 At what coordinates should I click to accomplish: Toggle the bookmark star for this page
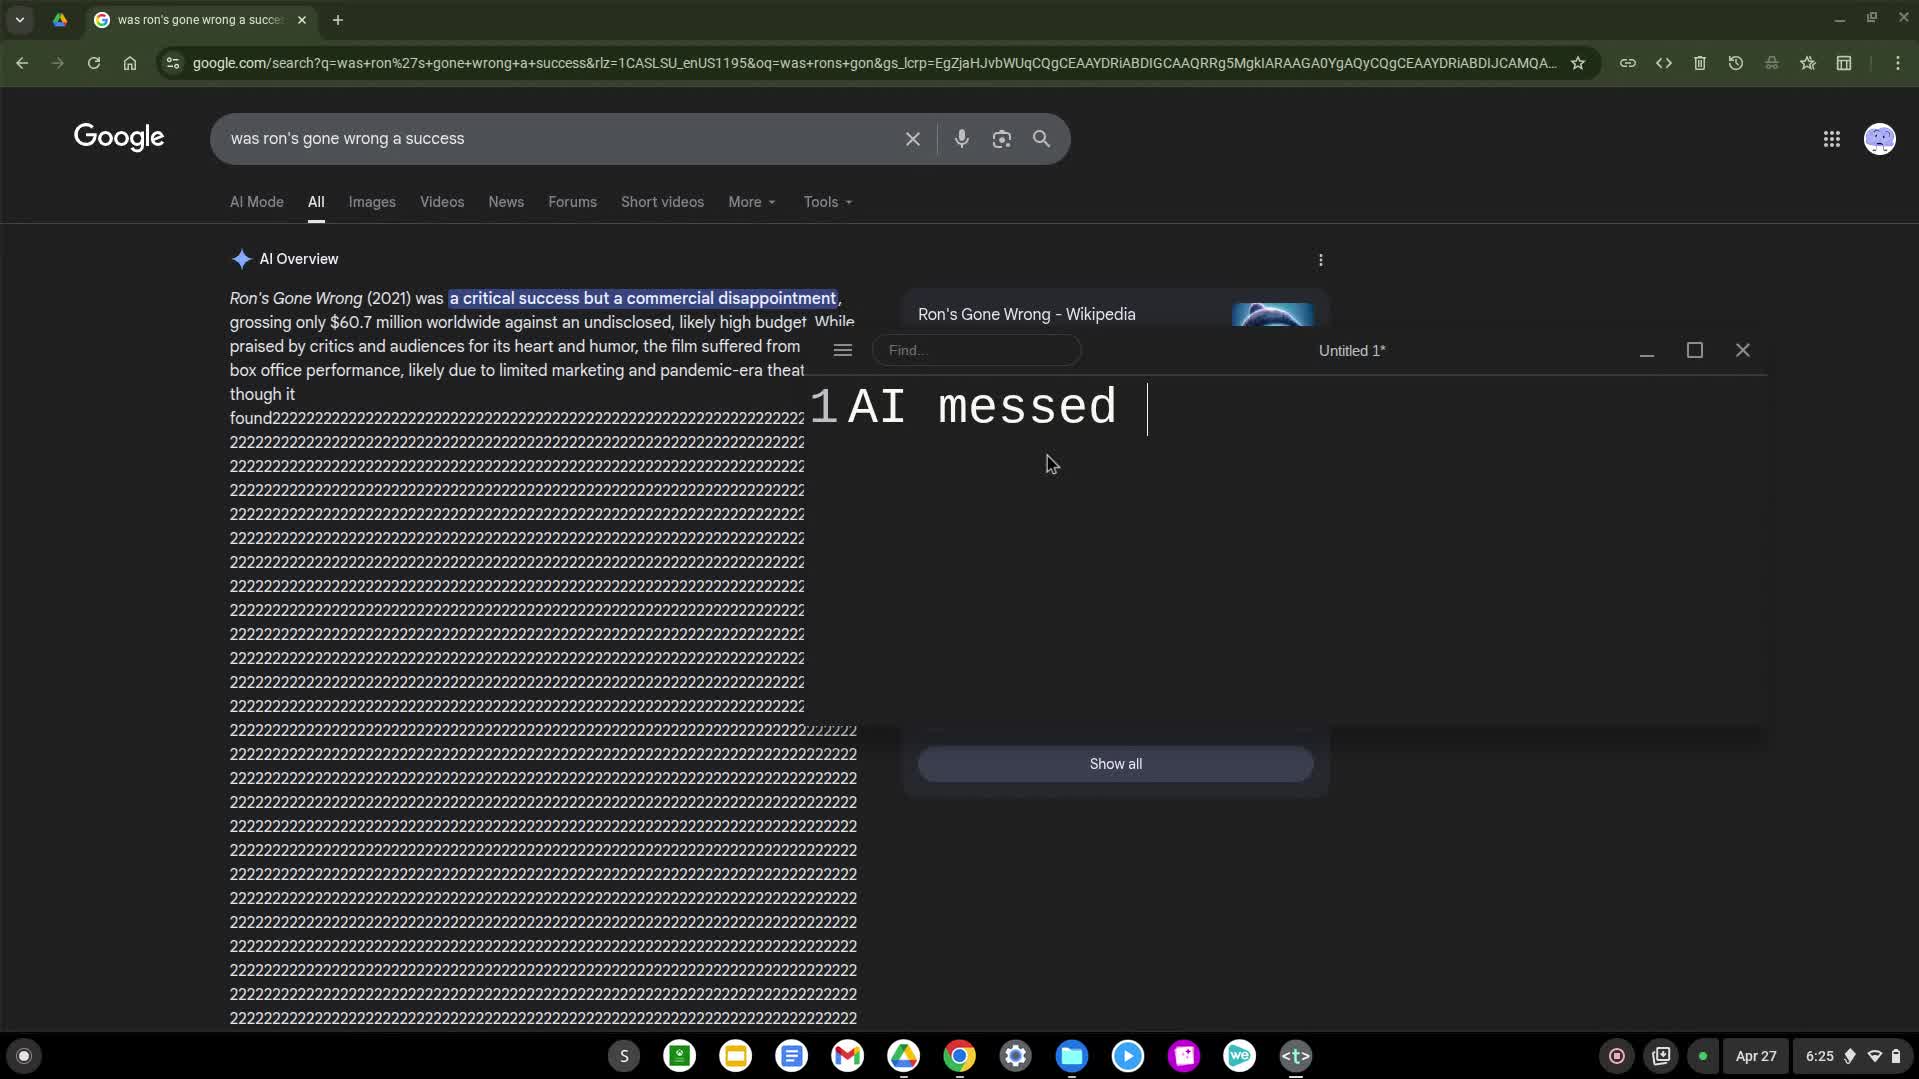click(1578, 63)
